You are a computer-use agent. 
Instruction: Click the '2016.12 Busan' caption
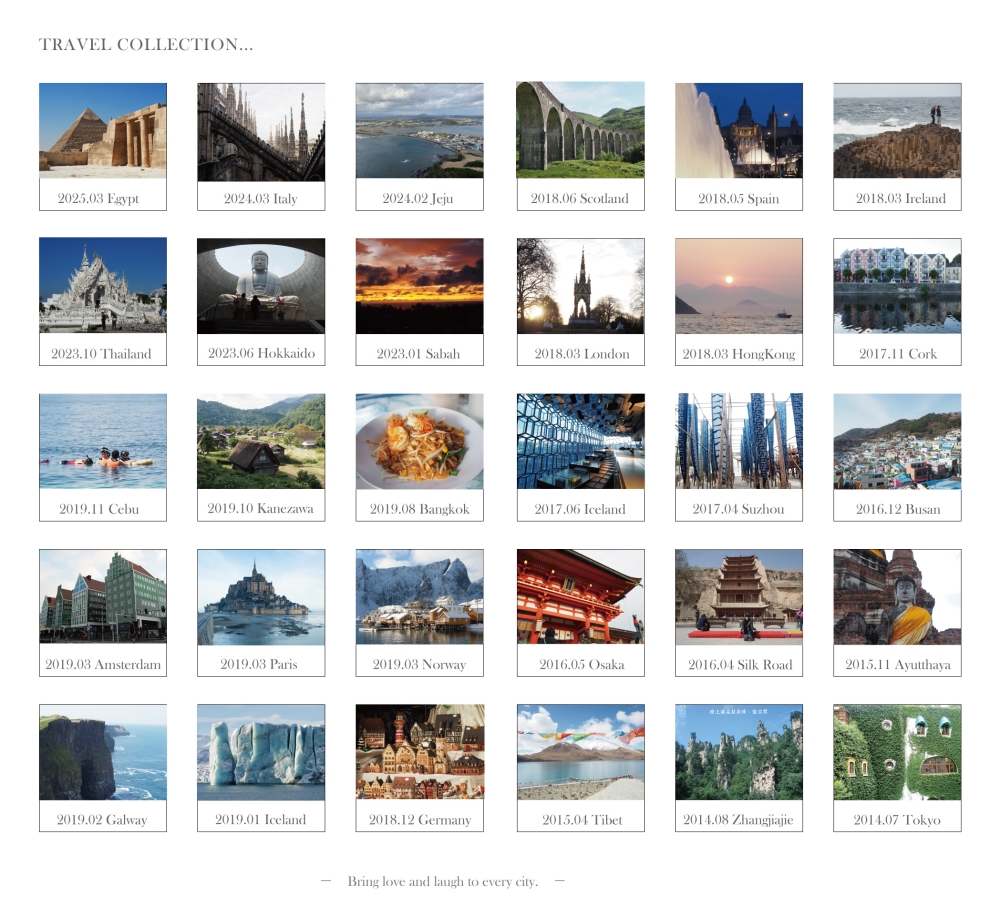(x=897, y=509)
